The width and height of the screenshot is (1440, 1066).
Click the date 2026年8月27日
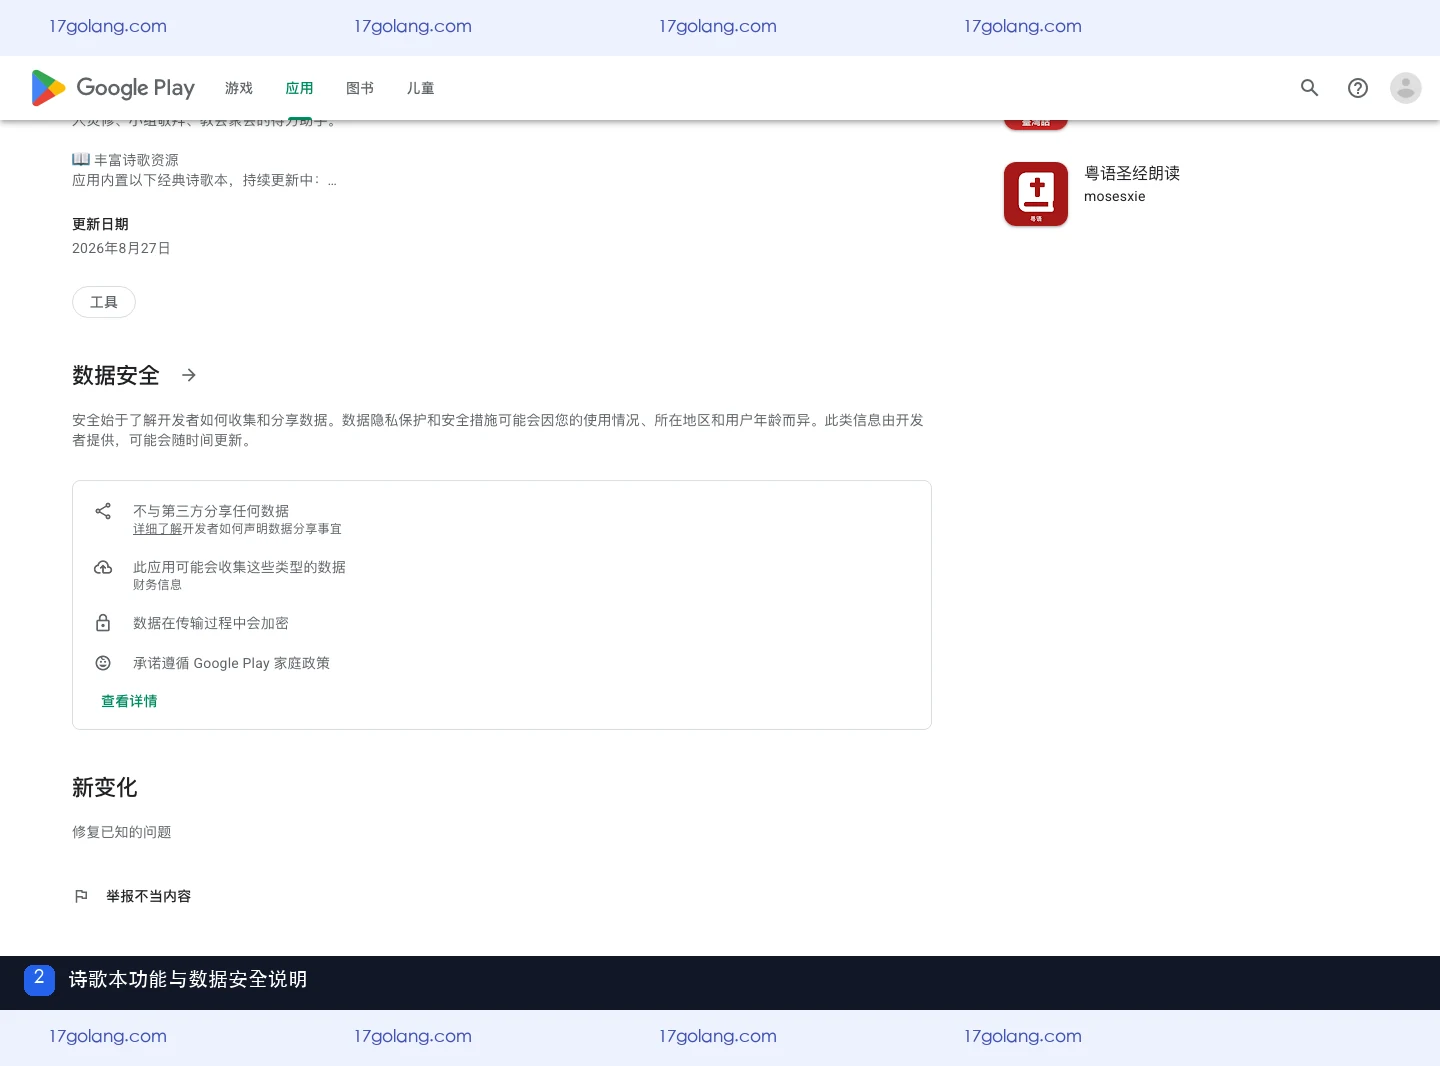pyautogui.click(x=121, y=248)
